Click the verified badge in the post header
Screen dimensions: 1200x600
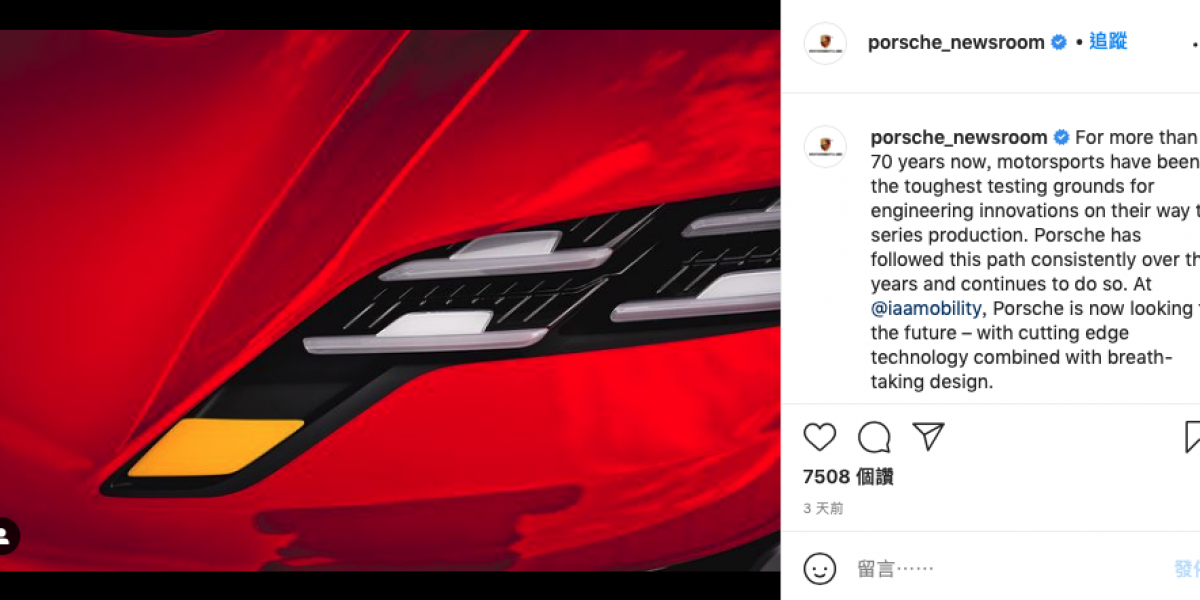1059,43
